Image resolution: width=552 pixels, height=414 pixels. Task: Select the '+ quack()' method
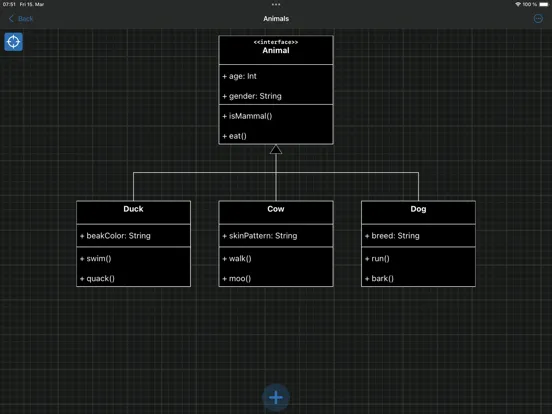(x=97, y=278)
